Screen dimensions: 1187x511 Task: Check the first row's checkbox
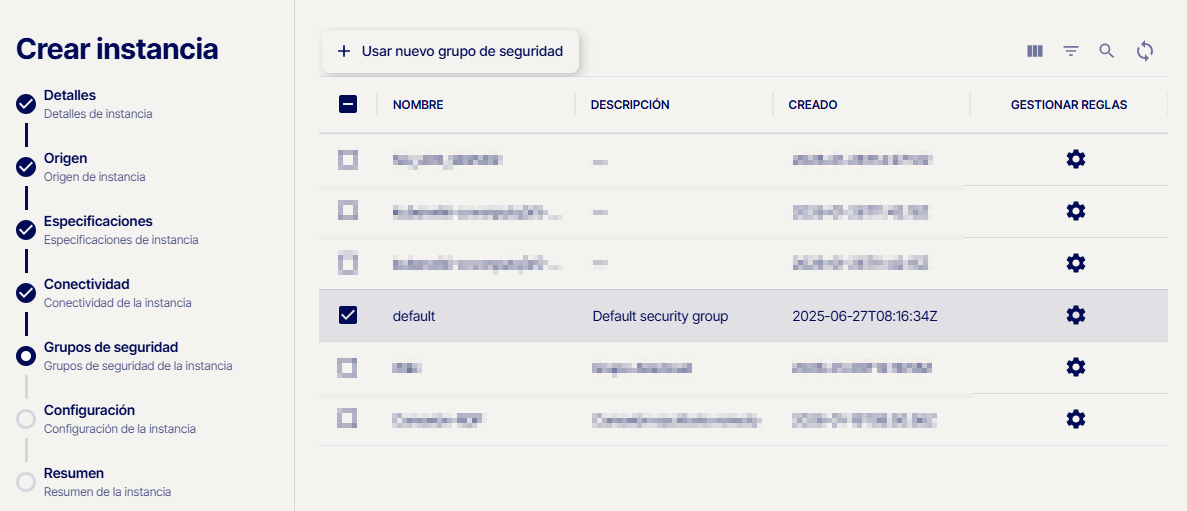pos(348,159)
